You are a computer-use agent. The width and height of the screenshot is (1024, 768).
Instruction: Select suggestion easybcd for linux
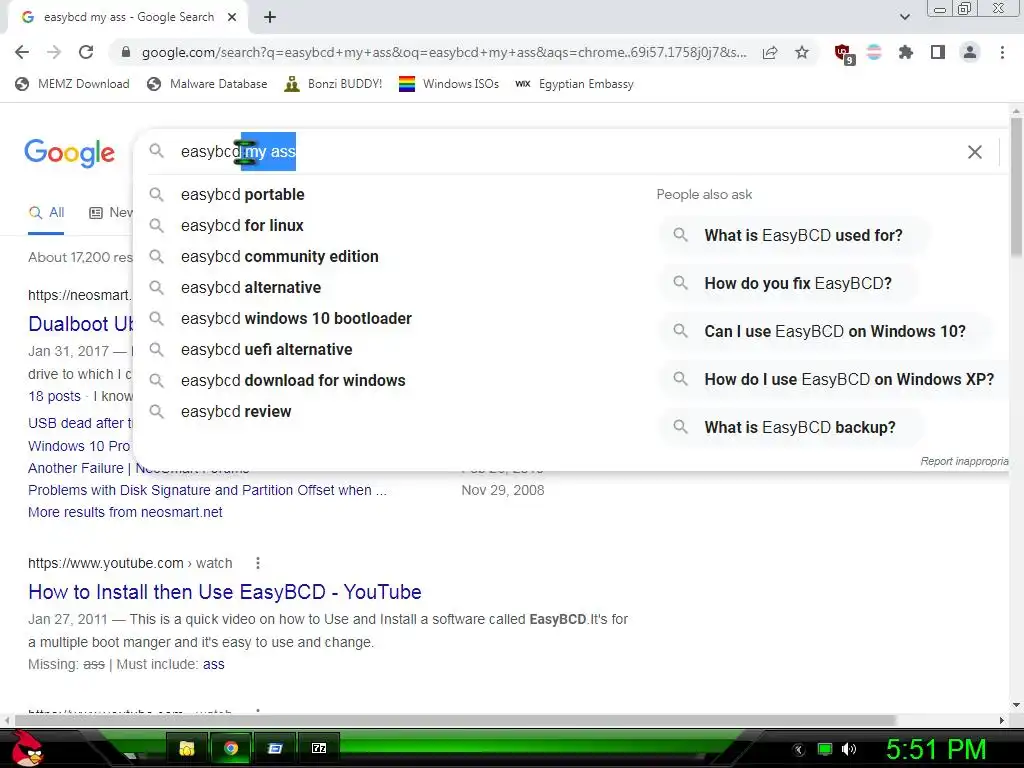click(242, 225)
